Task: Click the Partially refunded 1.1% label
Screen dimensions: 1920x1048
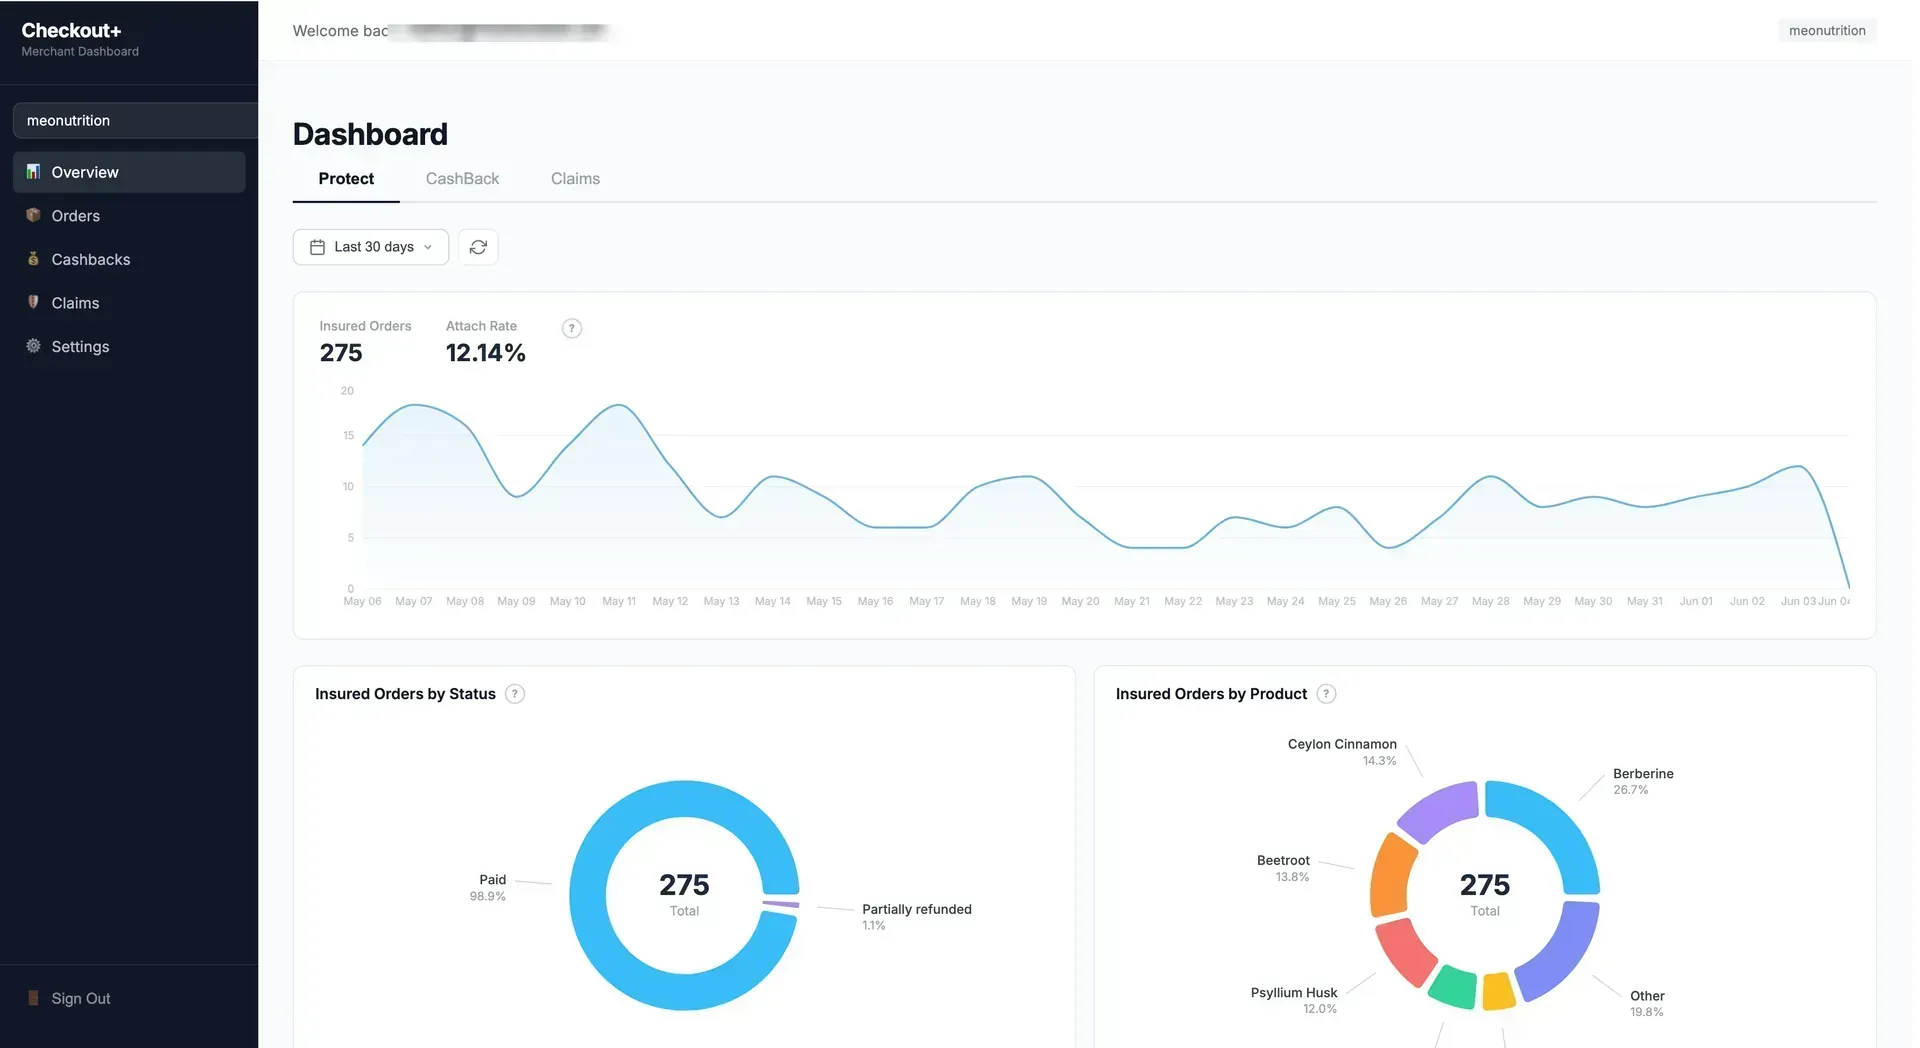Action: (917, 916)
